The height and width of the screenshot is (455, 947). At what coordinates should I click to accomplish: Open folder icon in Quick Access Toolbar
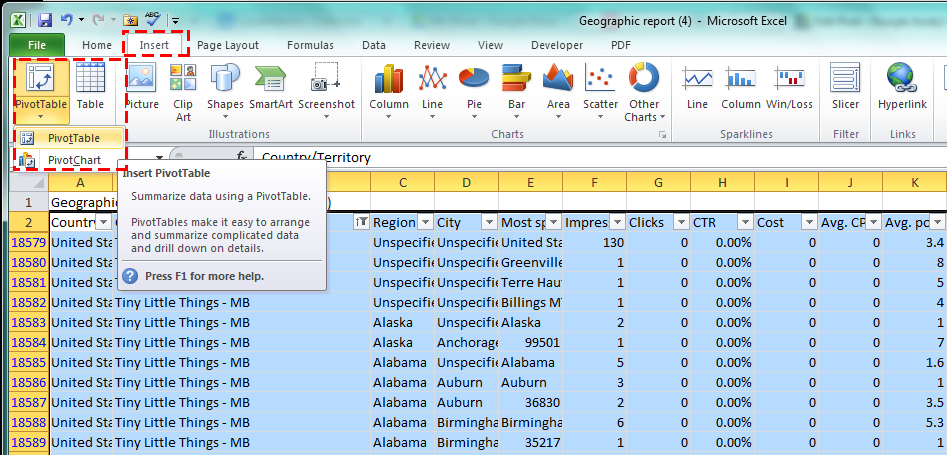129,21
